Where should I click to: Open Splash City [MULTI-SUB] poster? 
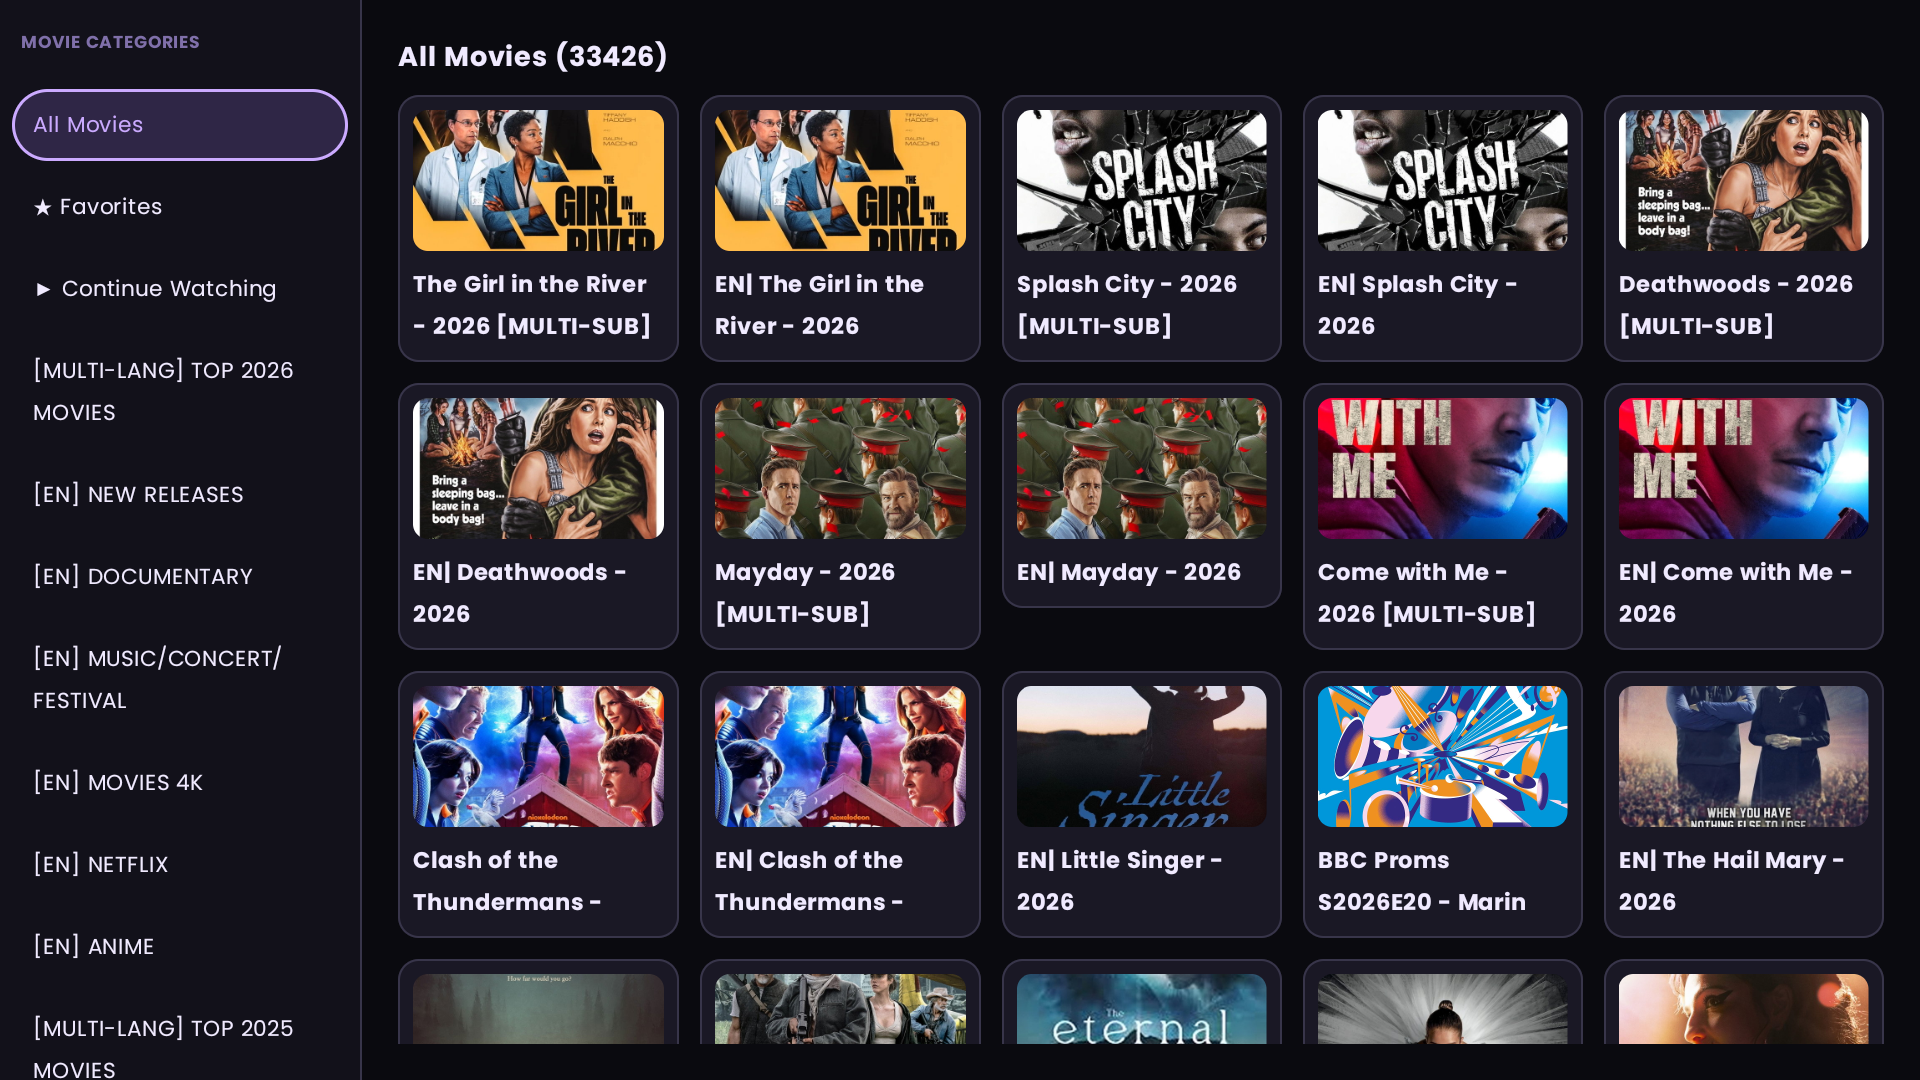point(1141,180)
